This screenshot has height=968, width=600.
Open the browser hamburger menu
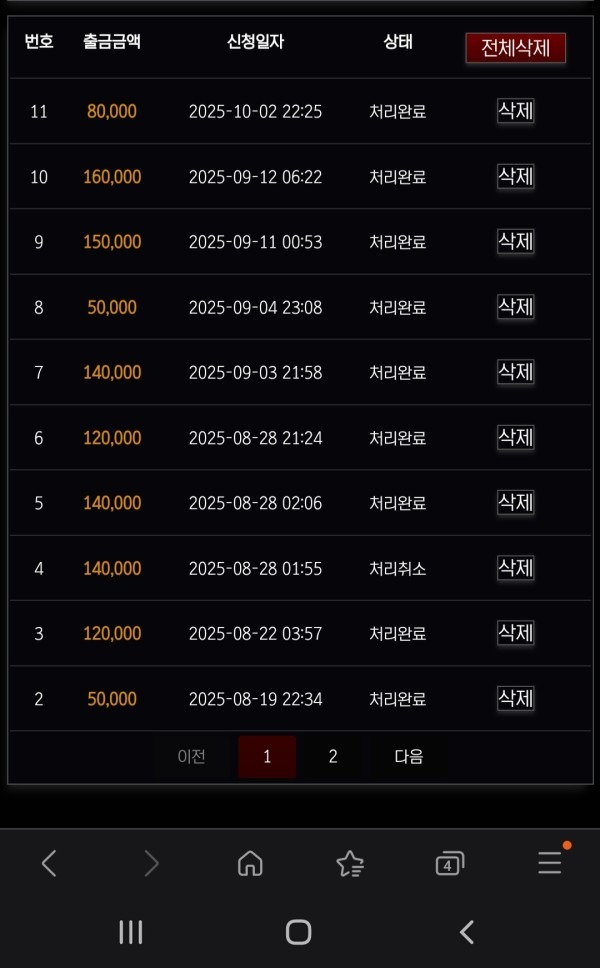(x=550, y=863)
